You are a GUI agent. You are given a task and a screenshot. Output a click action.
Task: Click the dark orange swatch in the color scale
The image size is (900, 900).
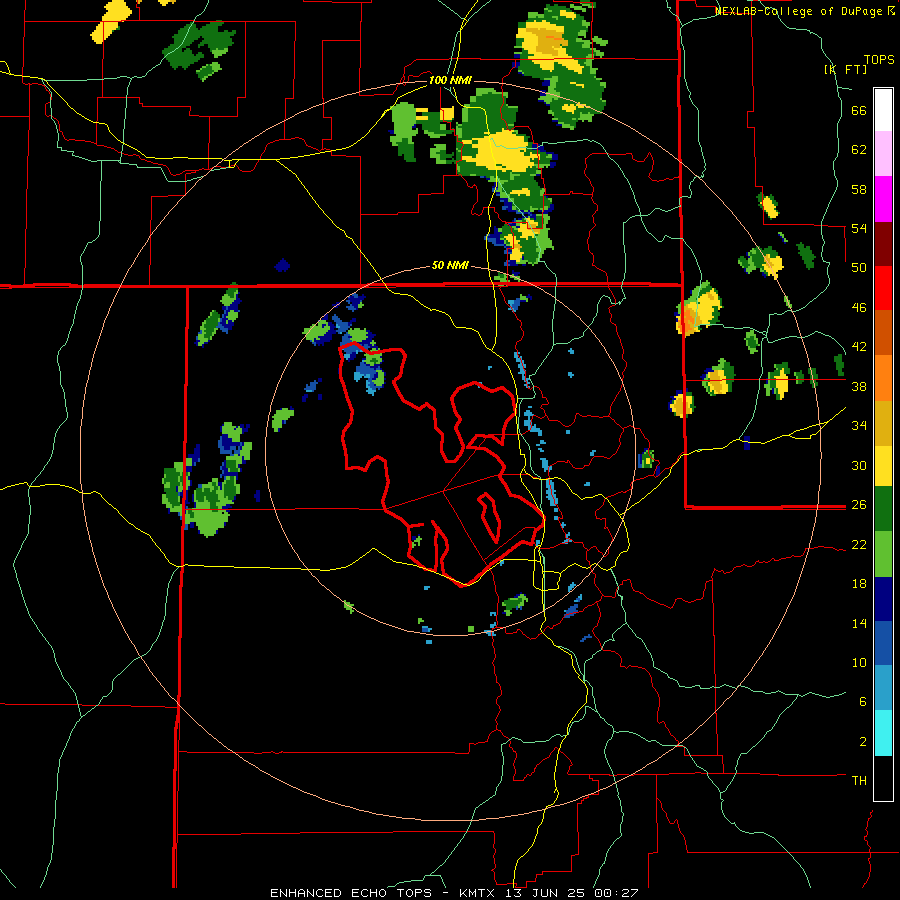tap(883, 332)
